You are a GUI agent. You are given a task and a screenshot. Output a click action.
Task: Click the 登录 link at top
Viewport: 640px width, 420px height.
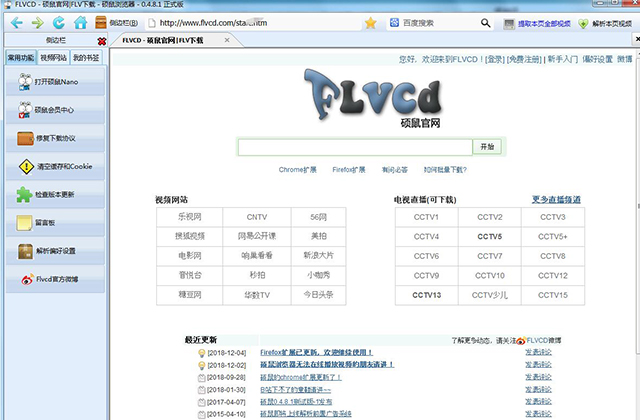495,60
